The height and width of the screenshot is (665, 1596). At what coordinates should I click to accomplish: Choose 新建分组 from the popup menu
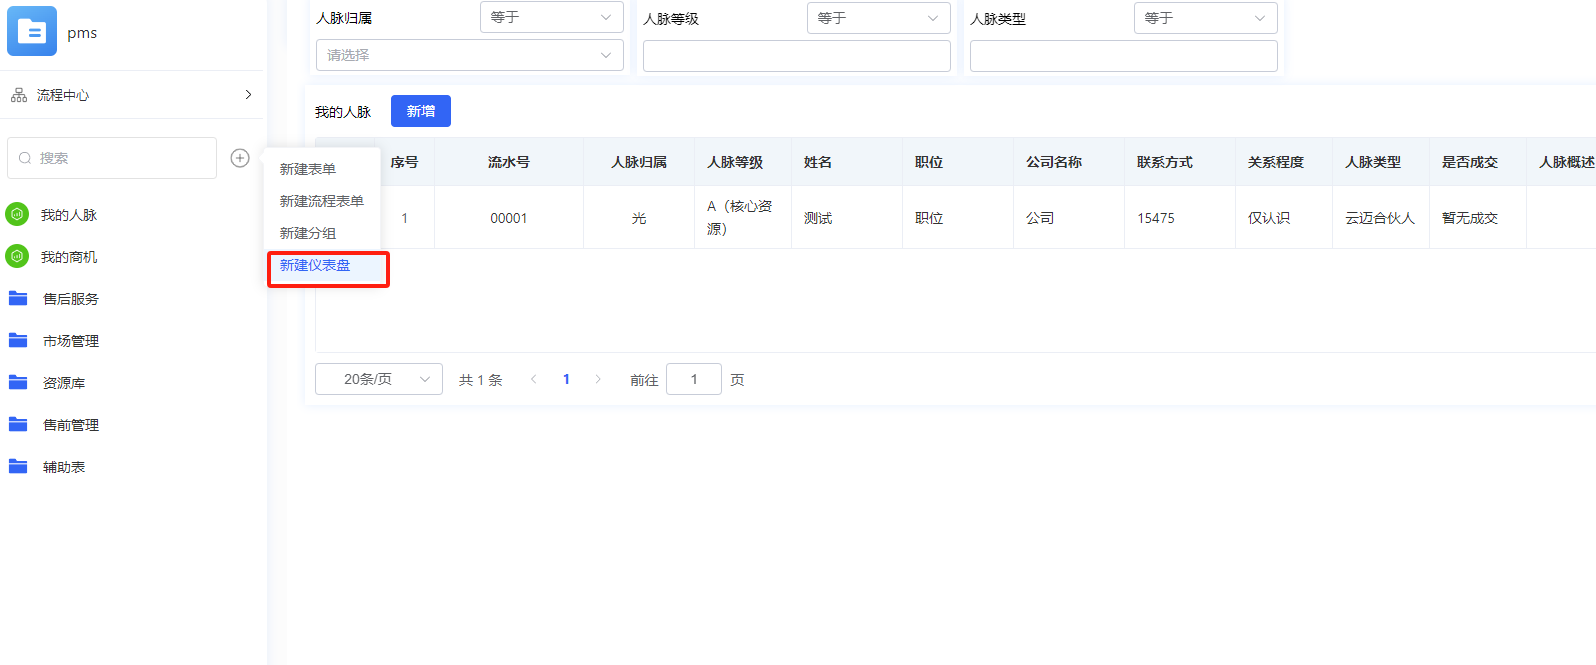[308, 233]
